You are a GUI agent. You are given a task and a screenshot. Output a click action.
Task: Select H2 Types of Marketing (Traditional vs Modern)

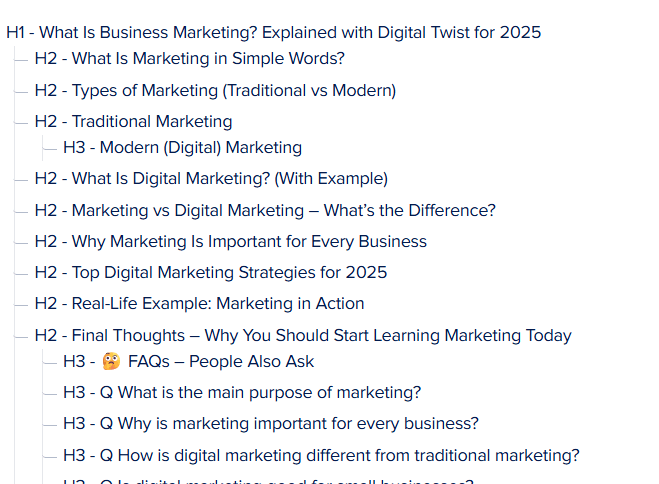coord(215,90)
